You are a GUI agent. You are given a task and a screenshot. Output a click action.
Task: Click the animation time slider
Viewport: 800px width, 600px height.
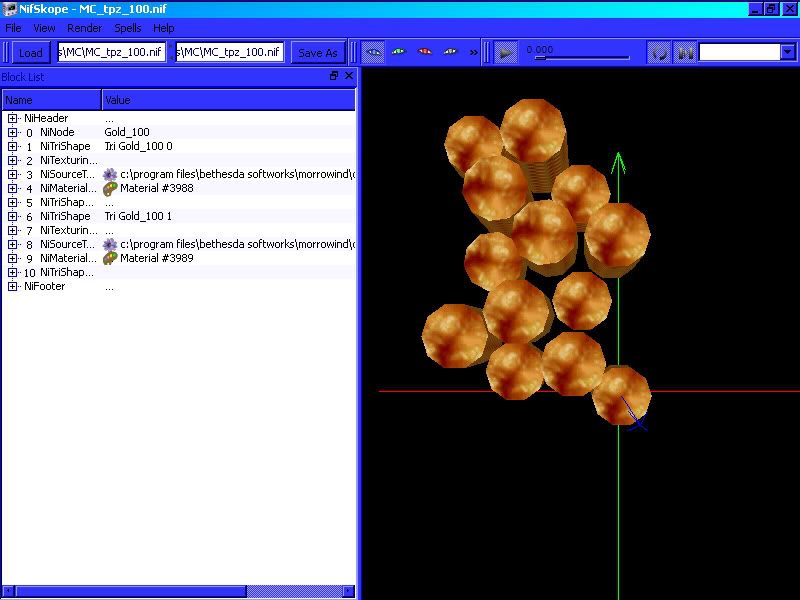pyautogui.click(x=582, y=58)
